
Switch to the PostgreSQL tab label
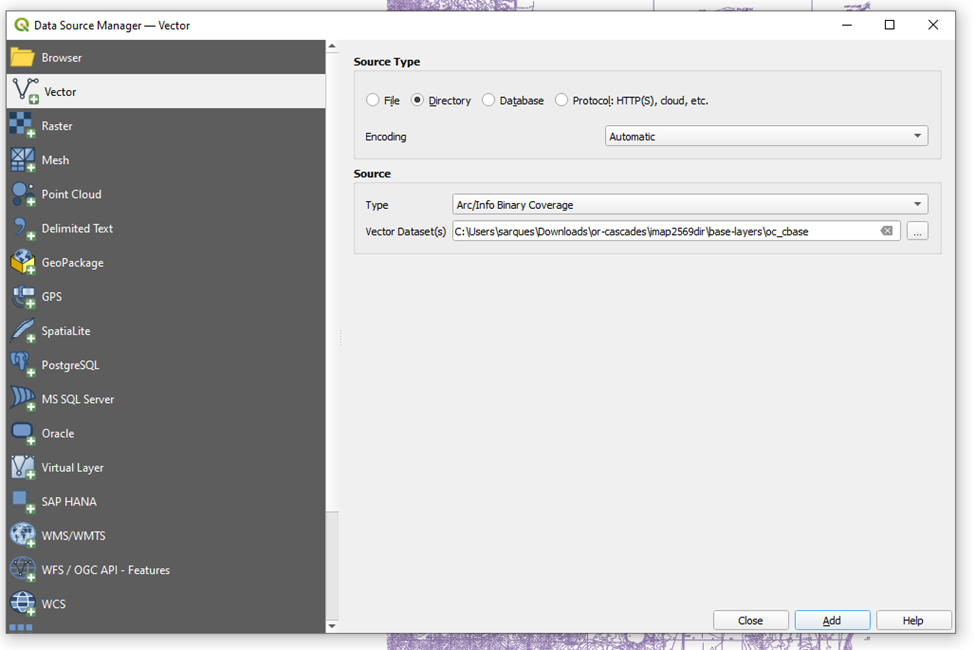[x=70, y=365]
